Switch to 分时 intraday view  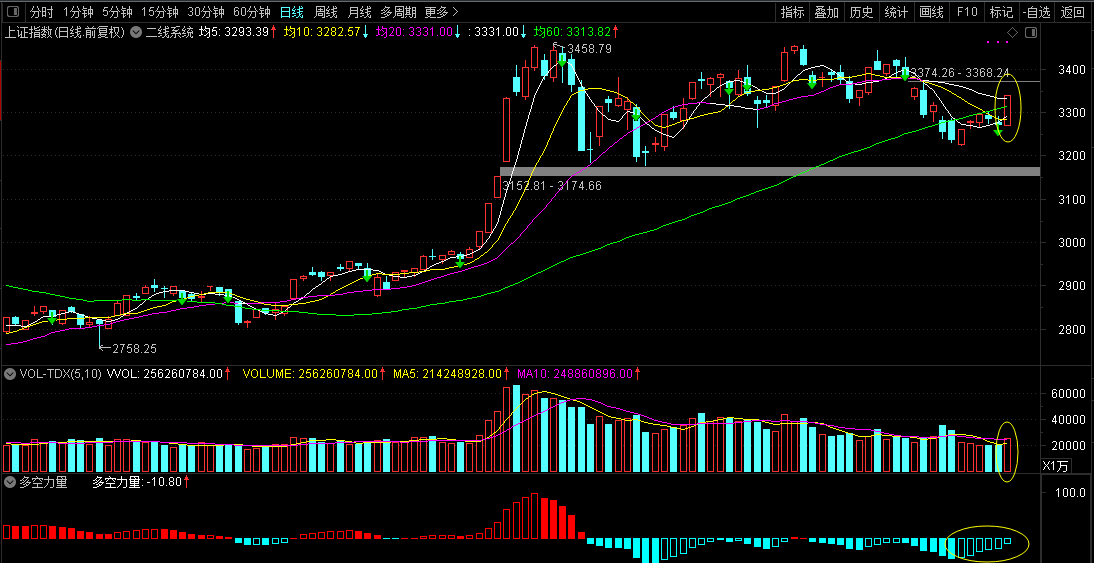[x=41, y=12]
